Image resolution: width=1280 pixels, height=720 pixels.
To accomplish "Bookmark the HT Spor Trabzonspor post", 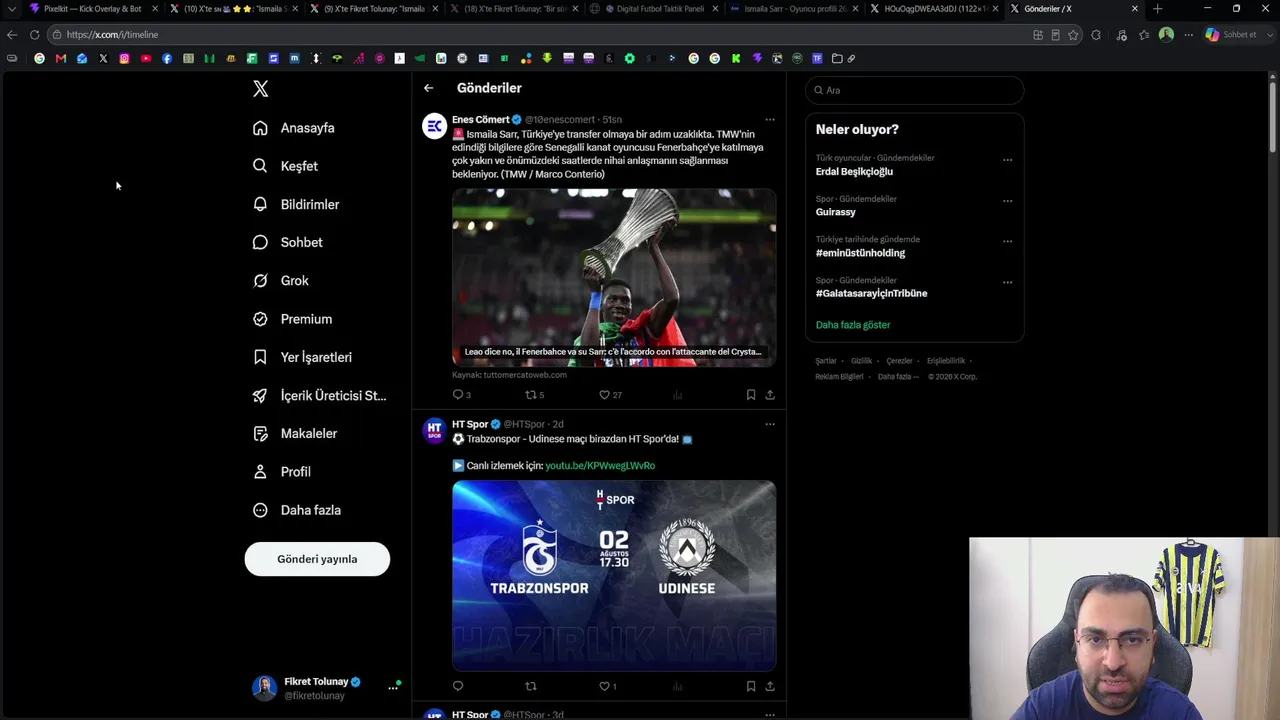I will point(751,686).
